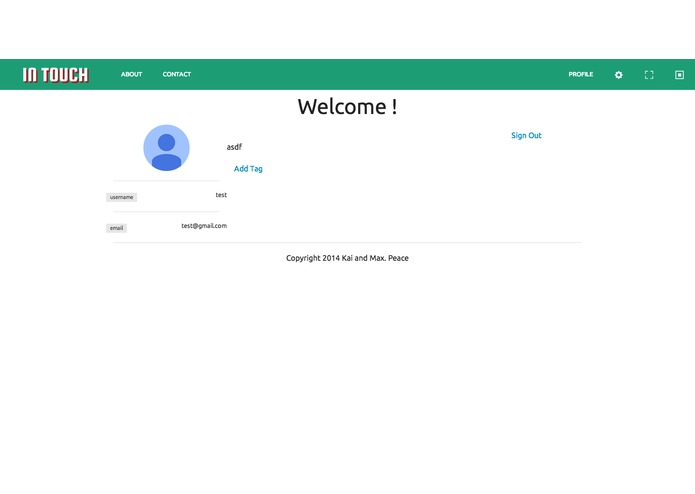695x494 pixels.
Task: Click the Add Tag link
Action: pyautogui.click(x=248, y=169)
